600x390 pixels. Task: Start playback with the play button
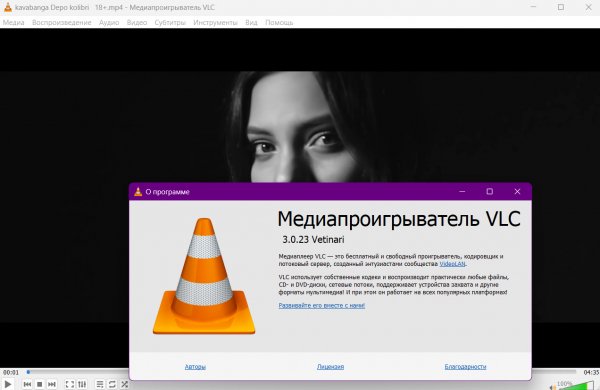click(8, 384)
